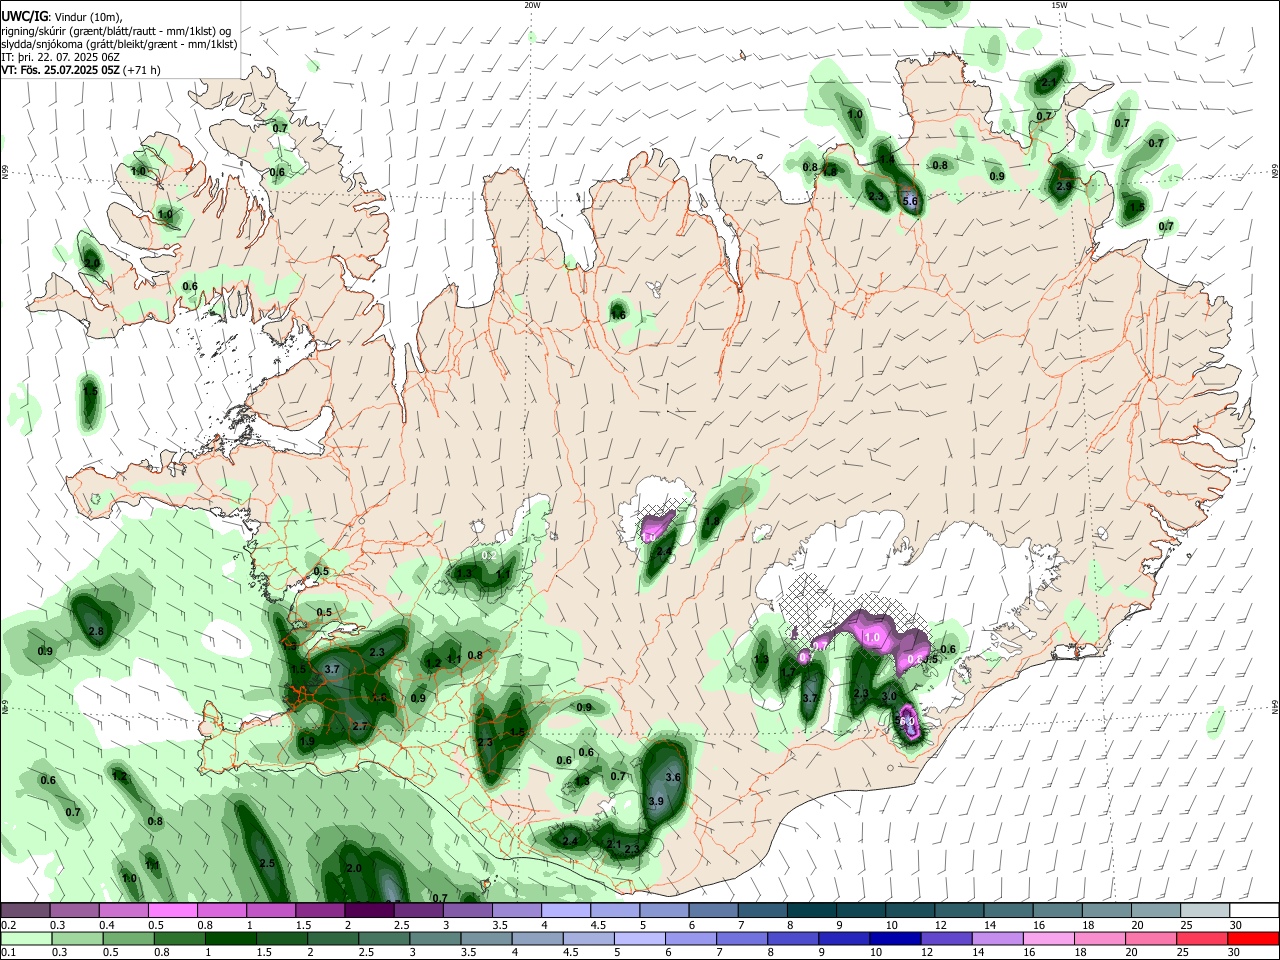Select the dark blue 10 swatch, lower legend row

point(895,938)
